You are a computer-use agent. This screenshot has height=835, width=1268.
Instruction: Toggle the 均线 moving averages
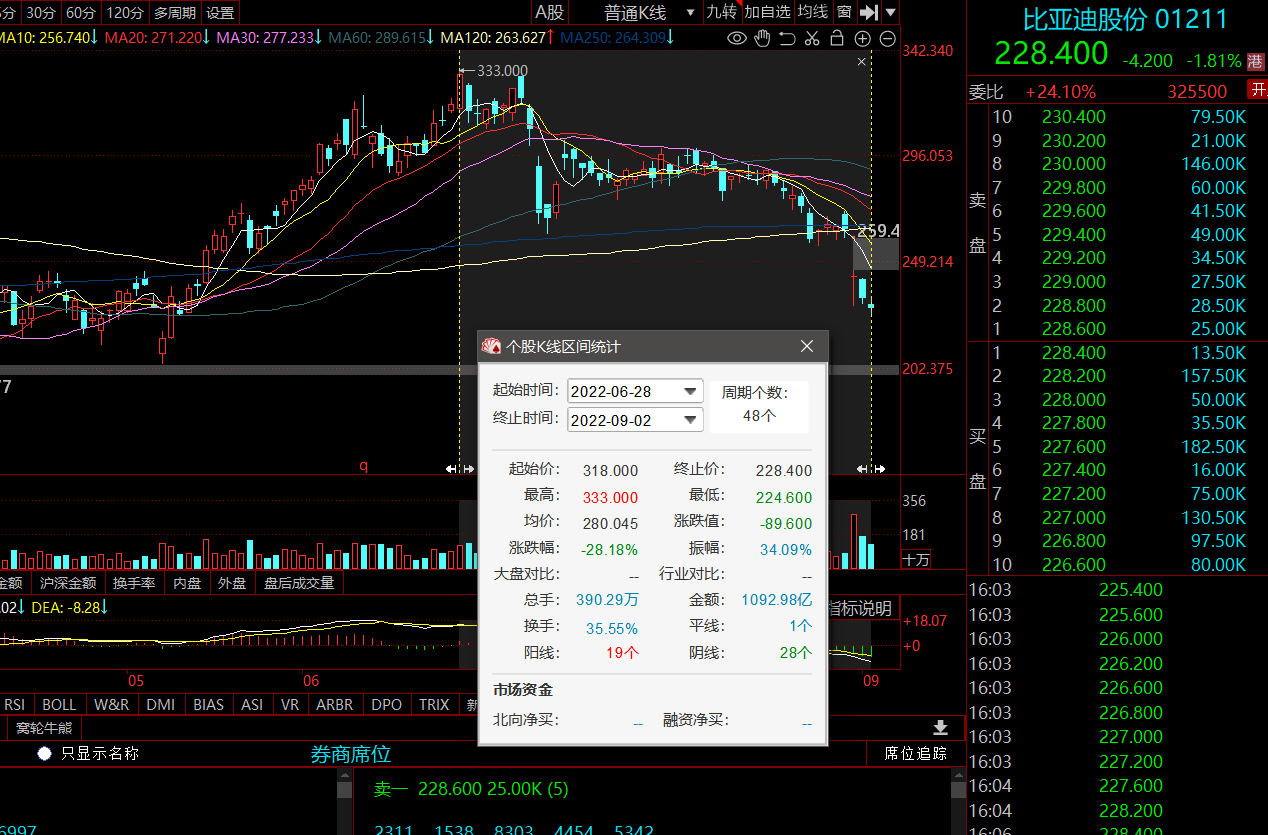click(x=812, y=12)
